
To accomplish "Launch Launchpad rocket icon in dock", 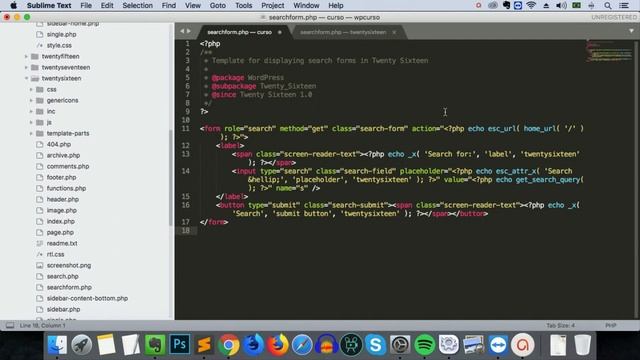I will 82,345.
